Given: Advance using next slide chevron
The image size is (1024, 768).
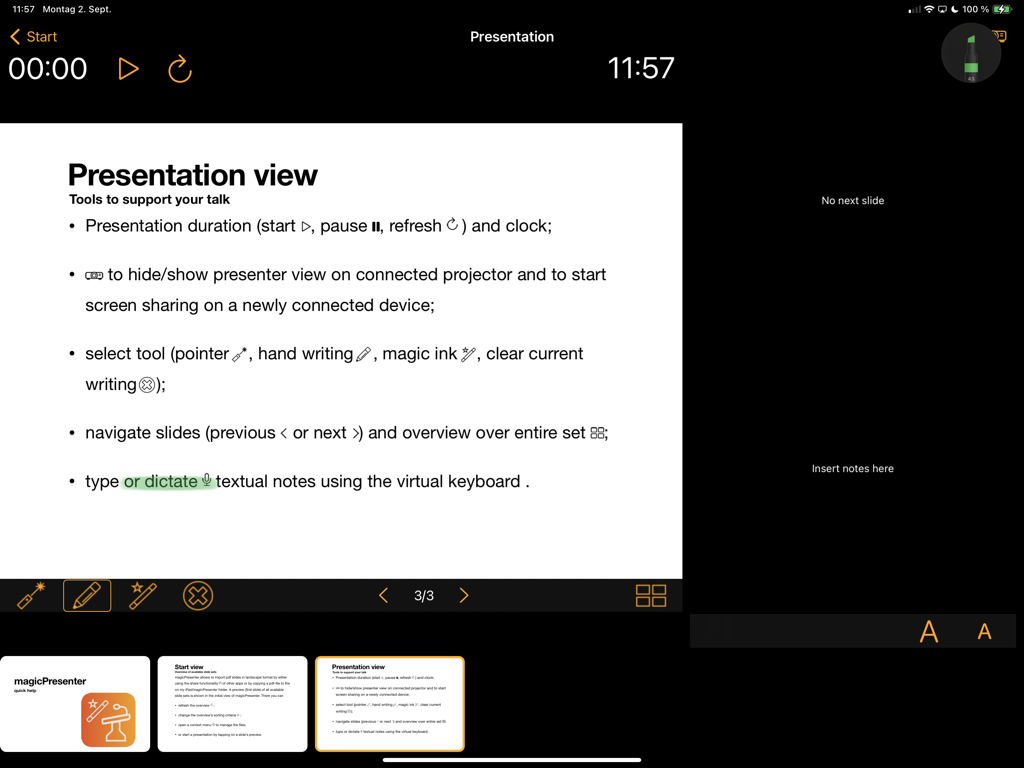Looking at the screenshot, I should [463, 595].
